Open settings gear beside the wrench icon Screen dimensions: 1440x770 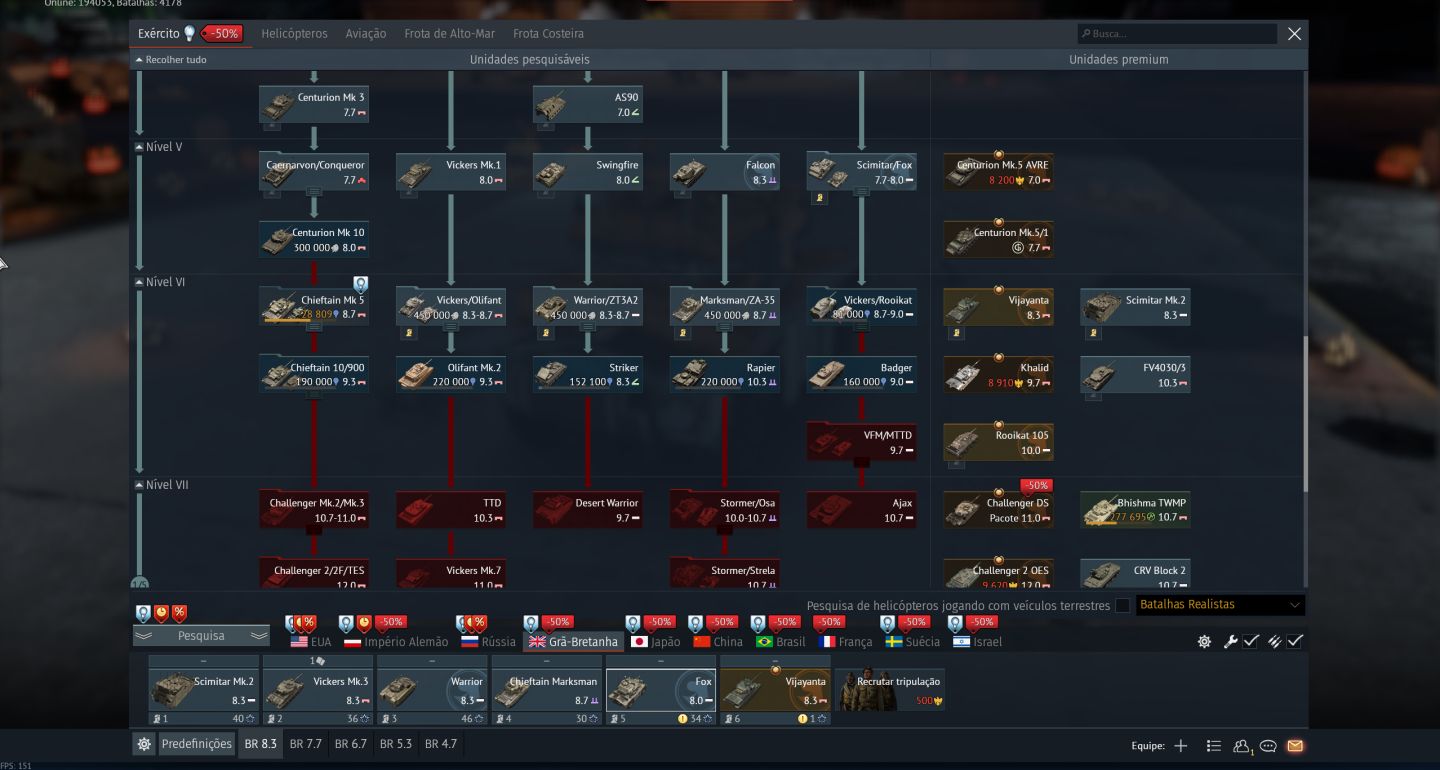click(1204, 641)
